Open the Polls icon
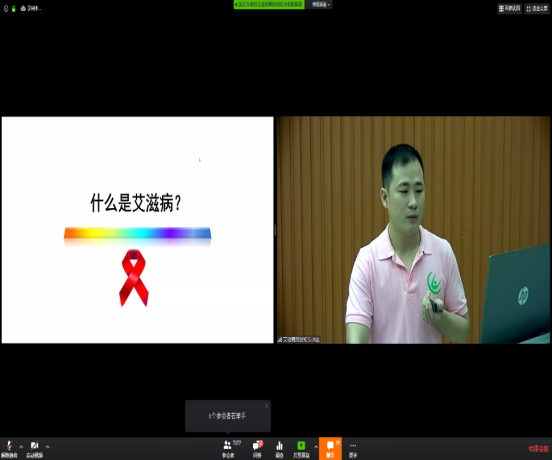The width and height of the screenshot is (552, 460). [280, 449]
